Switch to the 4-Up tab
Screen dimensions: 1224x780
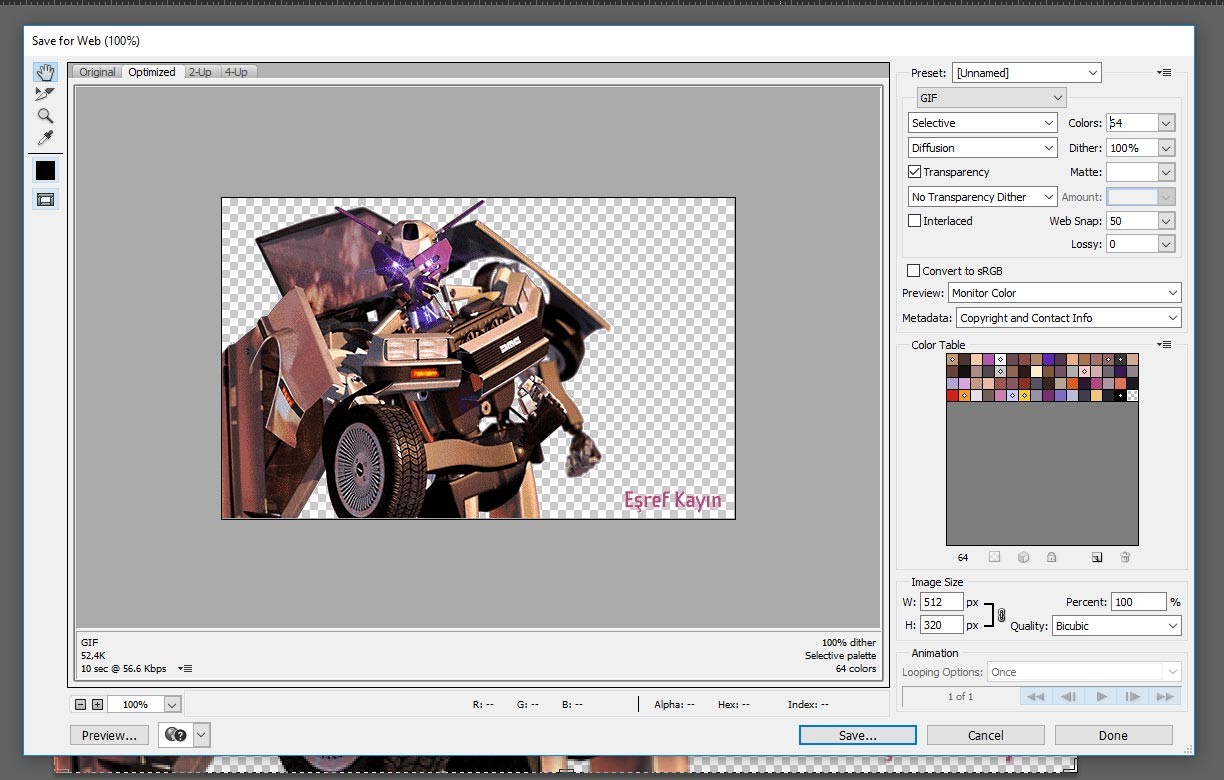[x=237, y=72]
